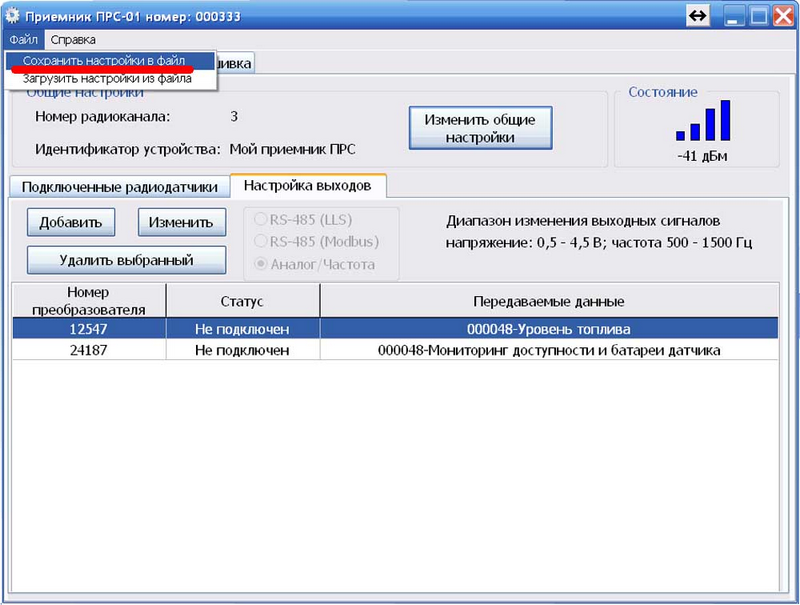Open the Файл menu

(x=23, y=39)
